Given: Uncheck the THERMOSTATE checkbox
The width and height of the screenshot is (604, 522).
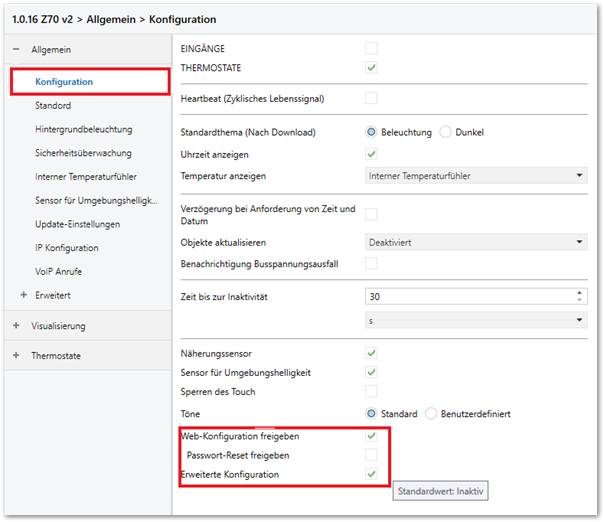Looking at the screenshot, I should coord(371,68).
